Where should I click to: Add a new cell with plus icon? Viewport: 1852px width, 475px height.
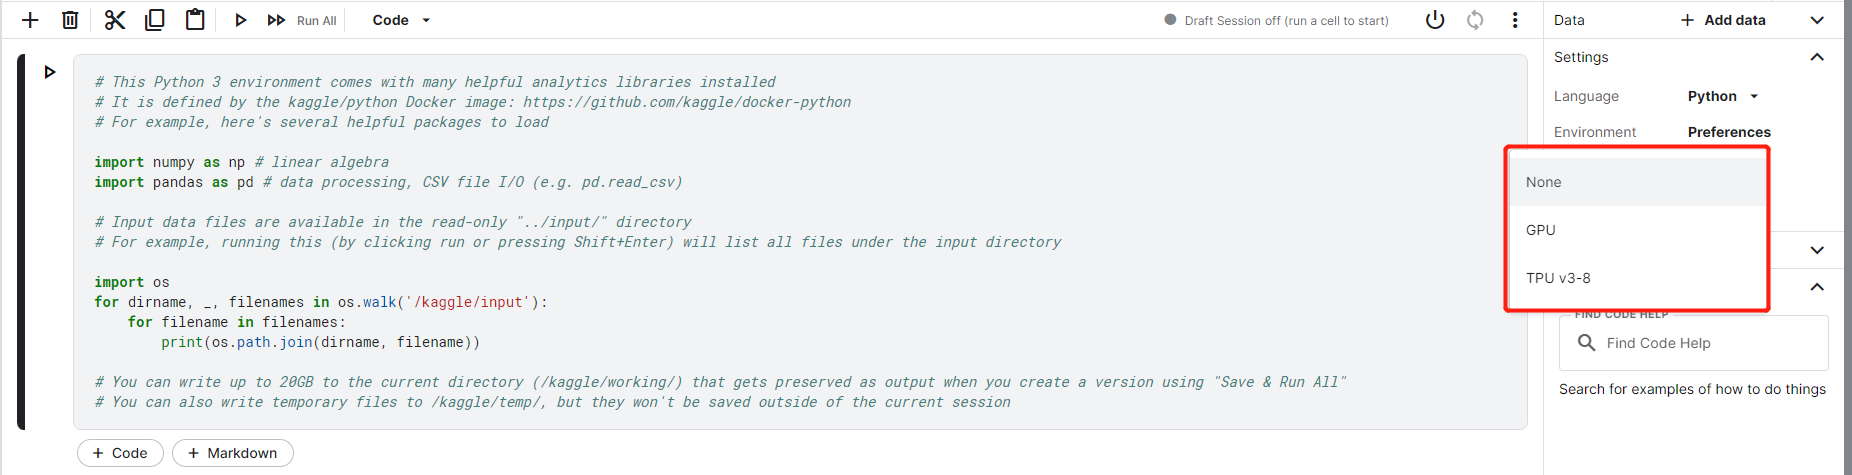click(30, 20)
